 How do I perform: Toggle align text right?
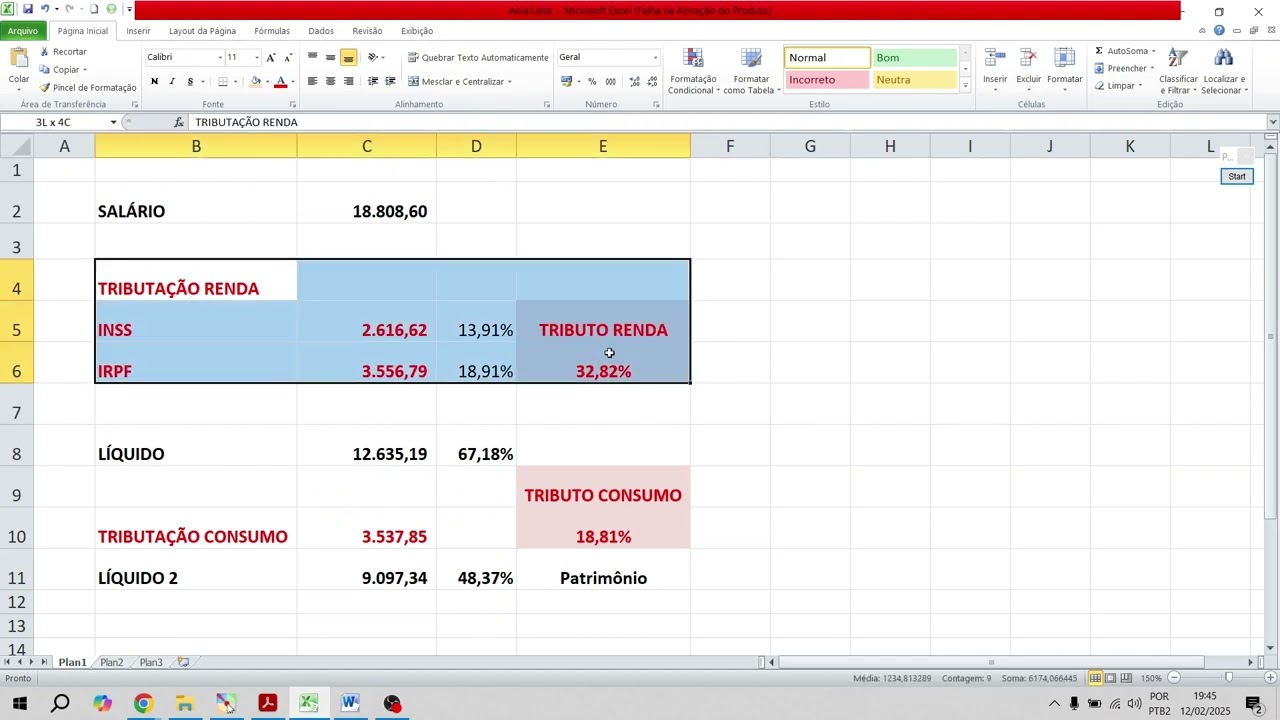tap(348, 81)
